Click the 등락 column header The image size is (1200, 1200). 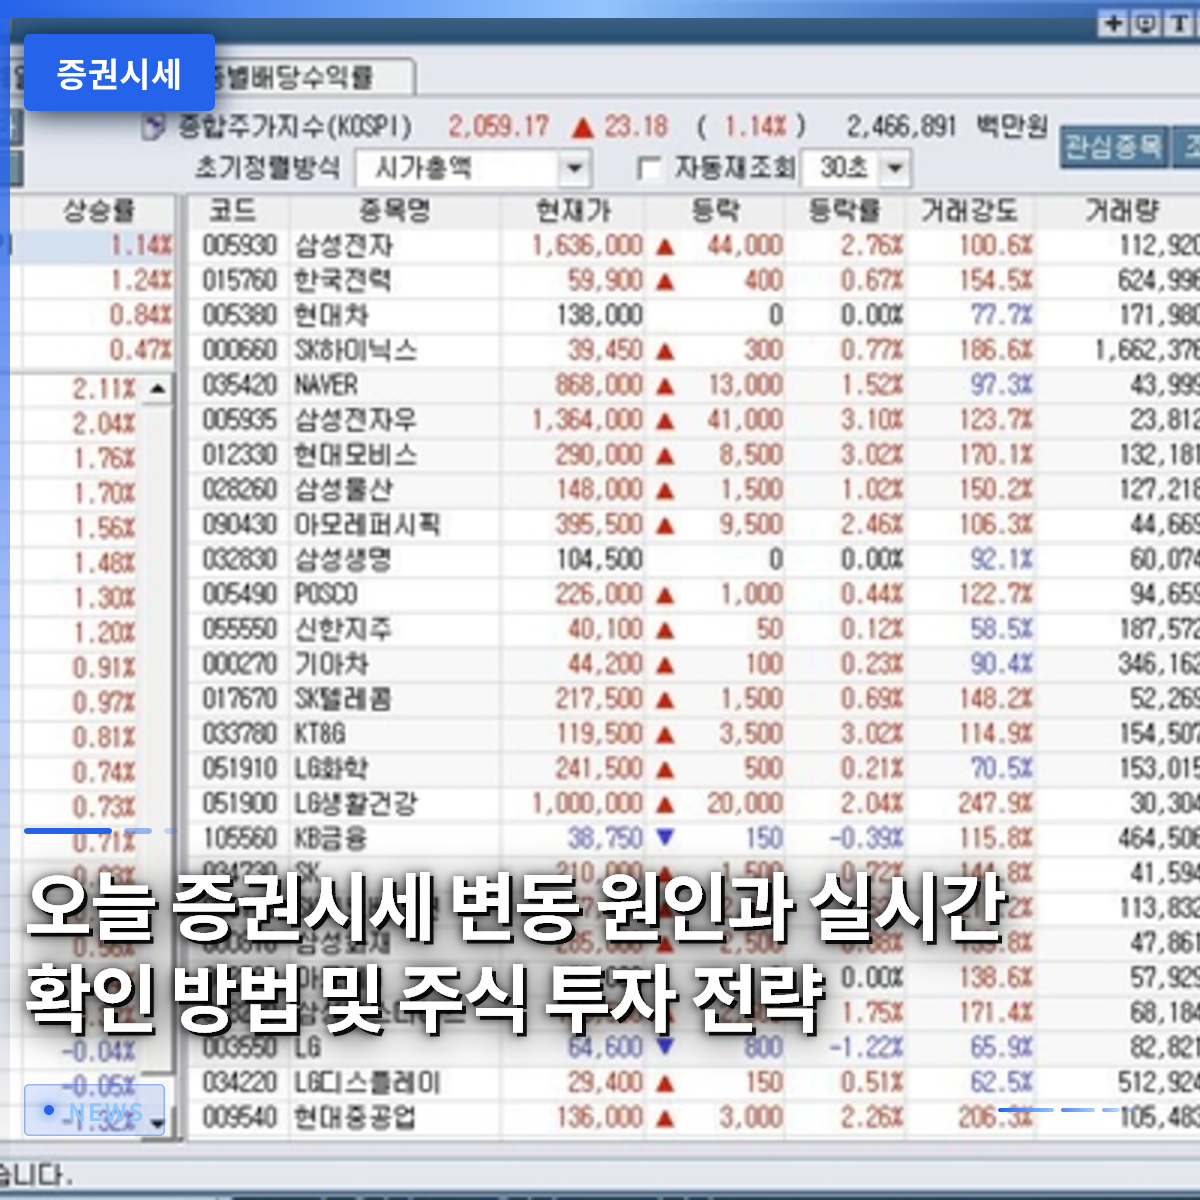tap(716, 210)
